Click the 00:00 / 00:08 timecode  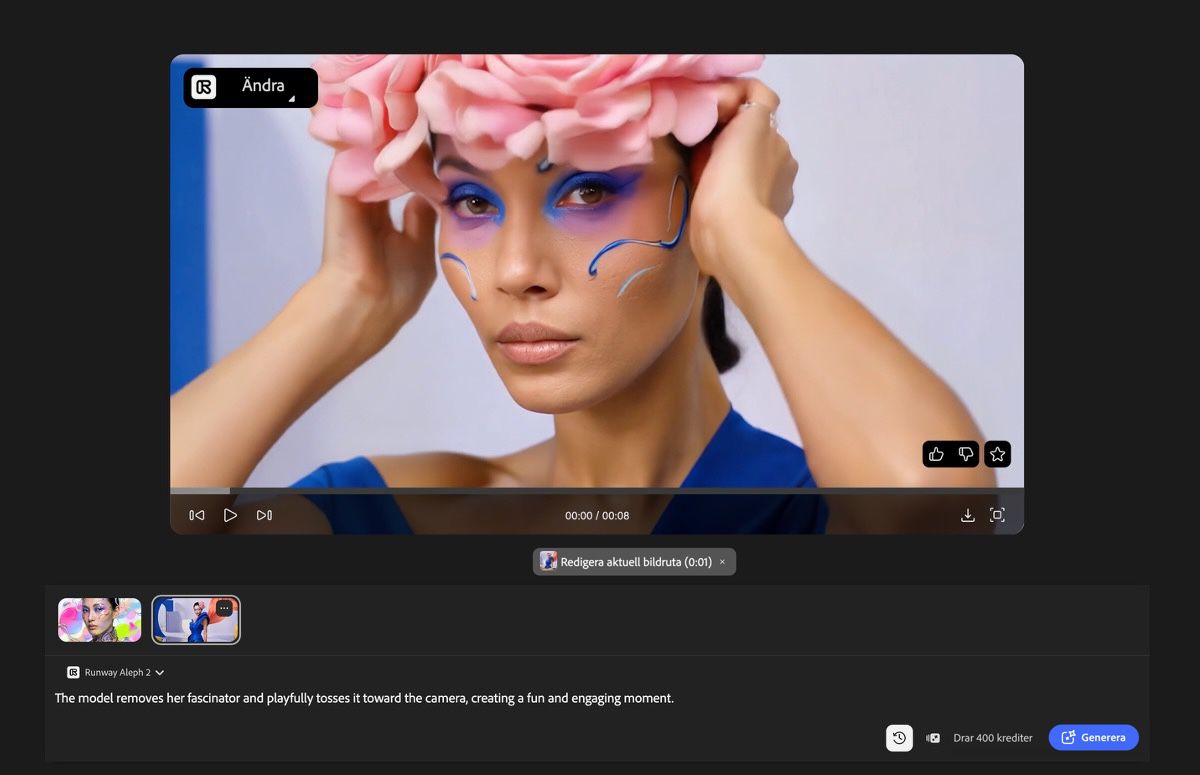pos(597,516)
